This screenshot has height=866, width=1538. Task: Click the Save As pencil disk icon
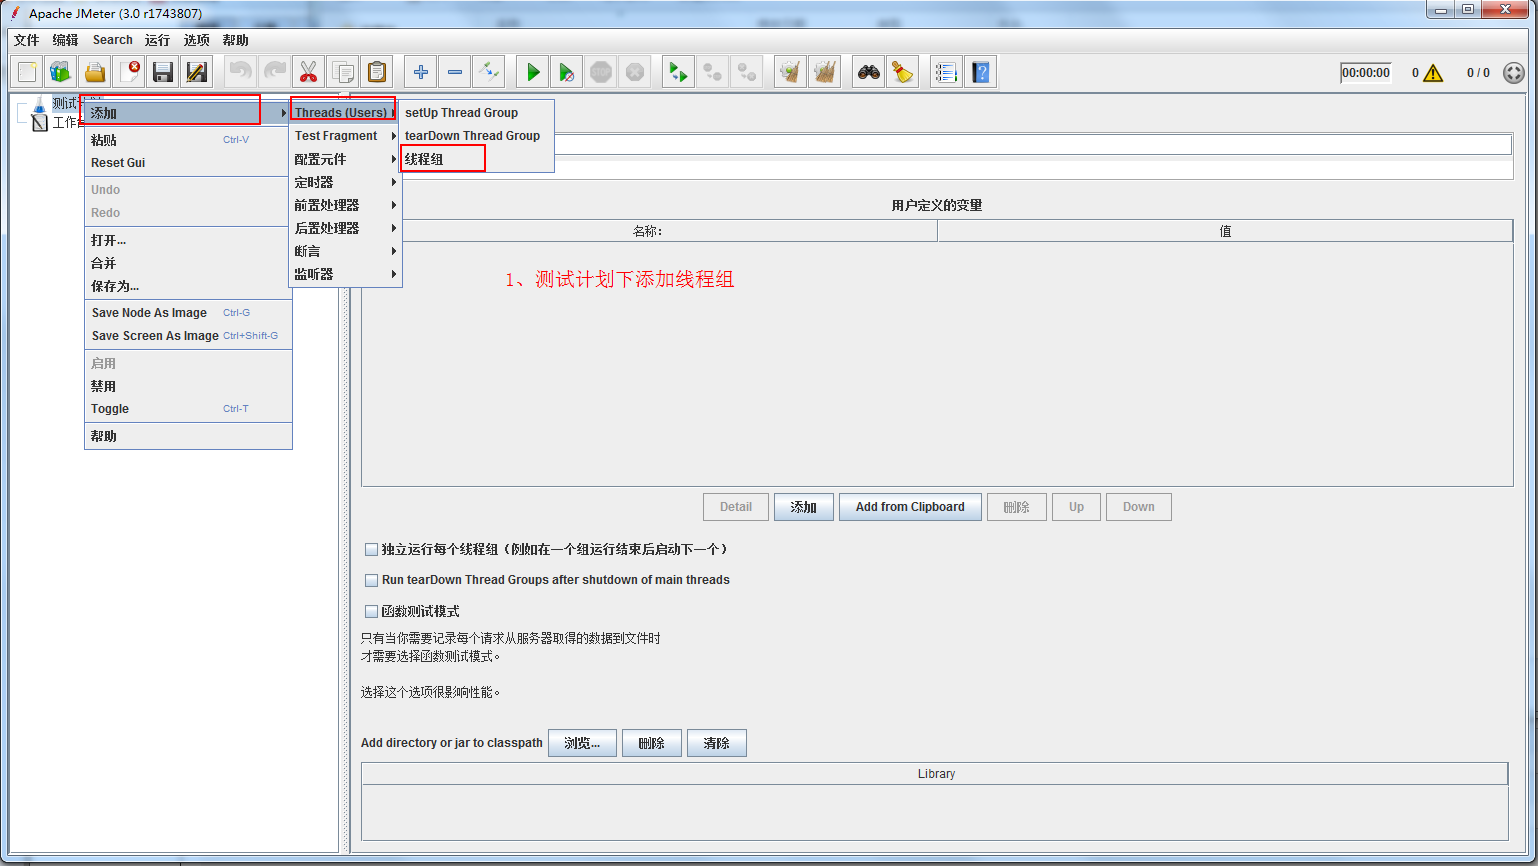point(197,72)
